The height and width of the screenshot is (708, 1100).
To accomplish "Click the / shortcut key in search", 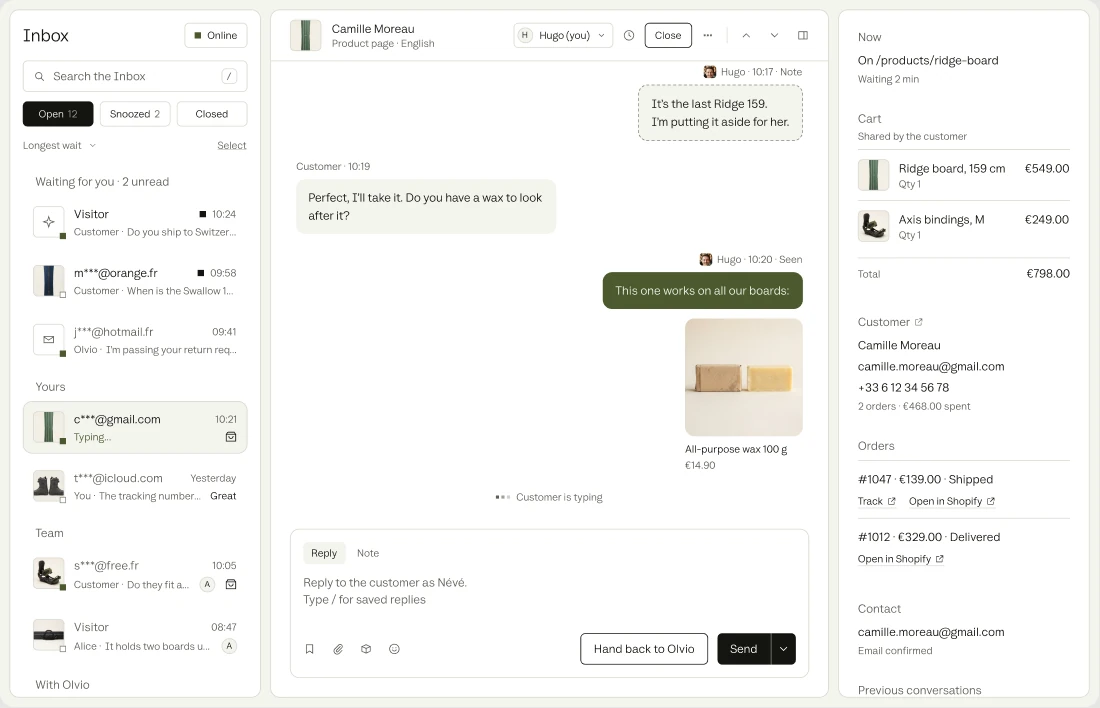I will [x=229, y=76].
